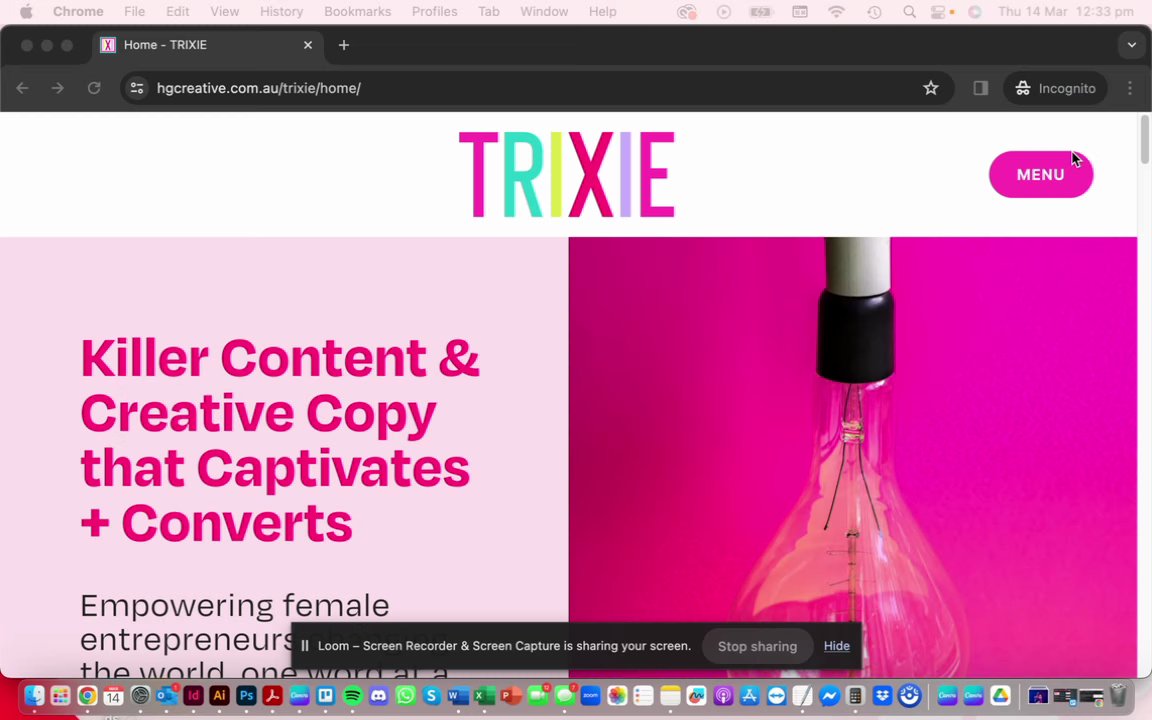Open the MENU button on the TRIXIE site
The width and height of the screenshot is (1152, 720).
[x=1040, y=174]
